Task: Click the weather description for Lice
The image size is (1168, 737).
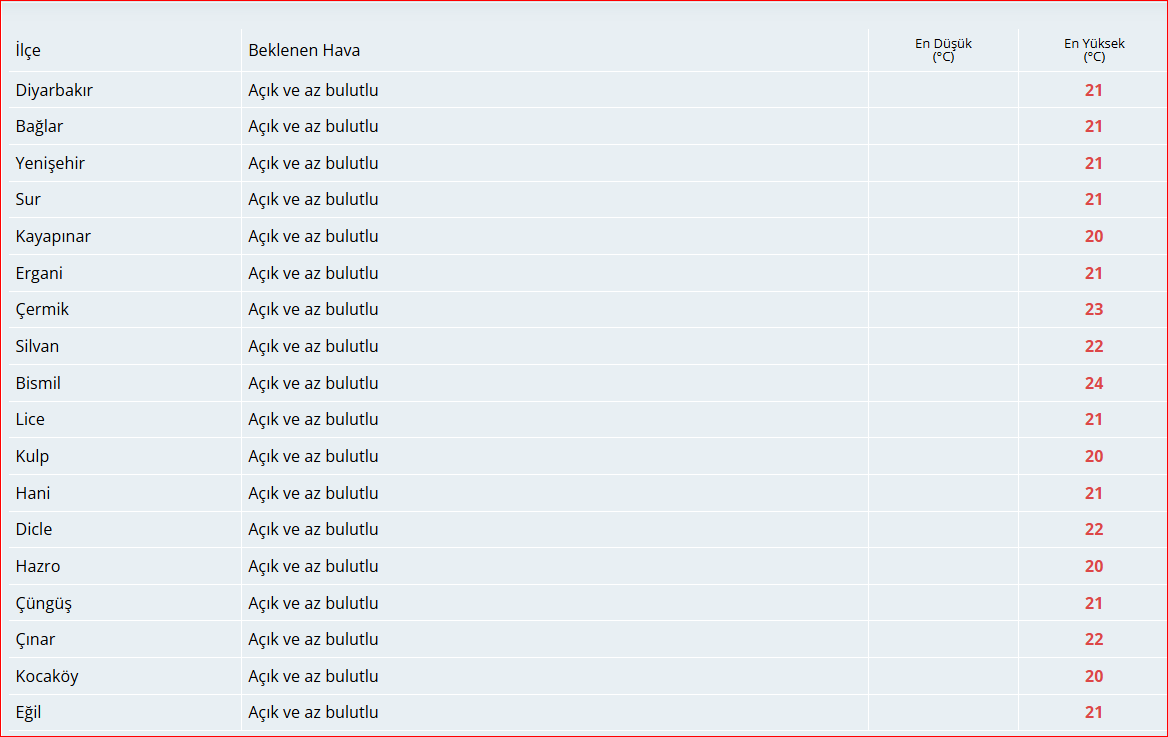Action: point(313,419)
